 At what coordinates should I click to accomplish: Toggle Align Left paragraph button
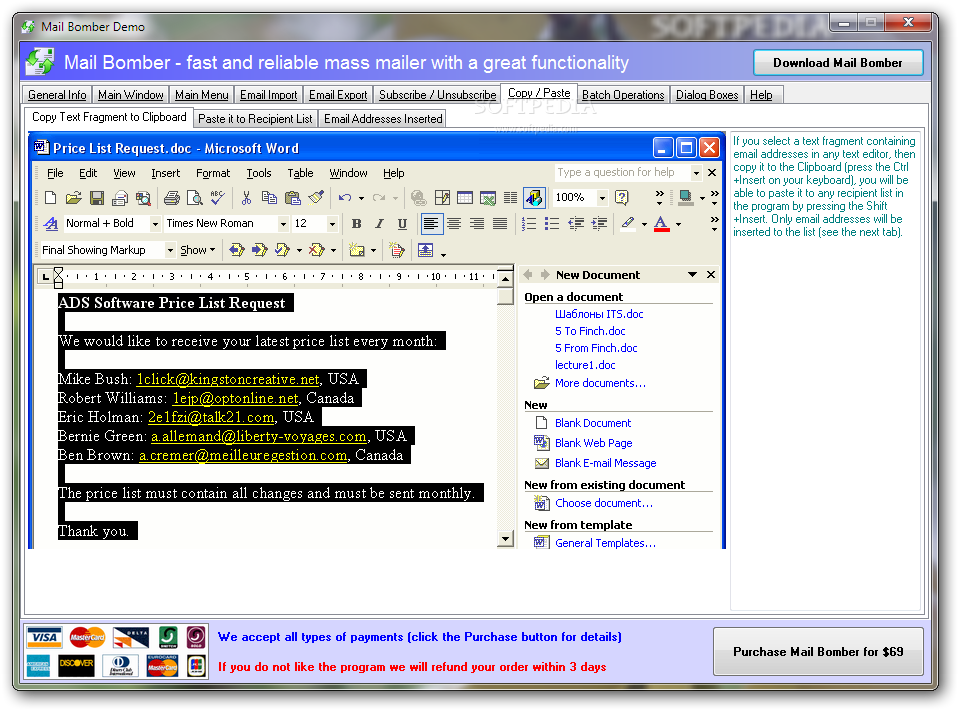tap(431, 224)
